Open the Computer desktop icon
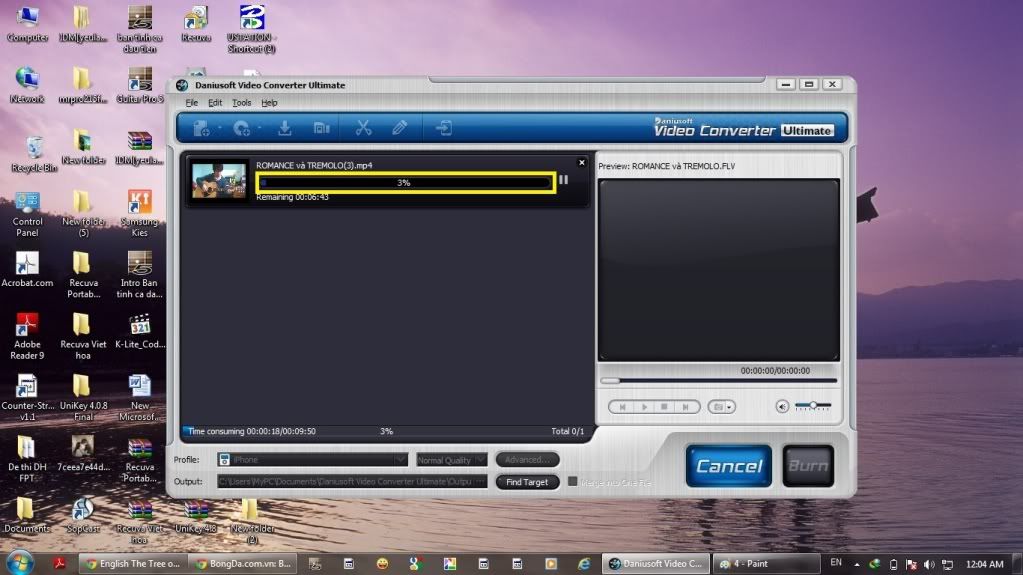The height and width of the screenshot is (575, 1023). [27, 24]
